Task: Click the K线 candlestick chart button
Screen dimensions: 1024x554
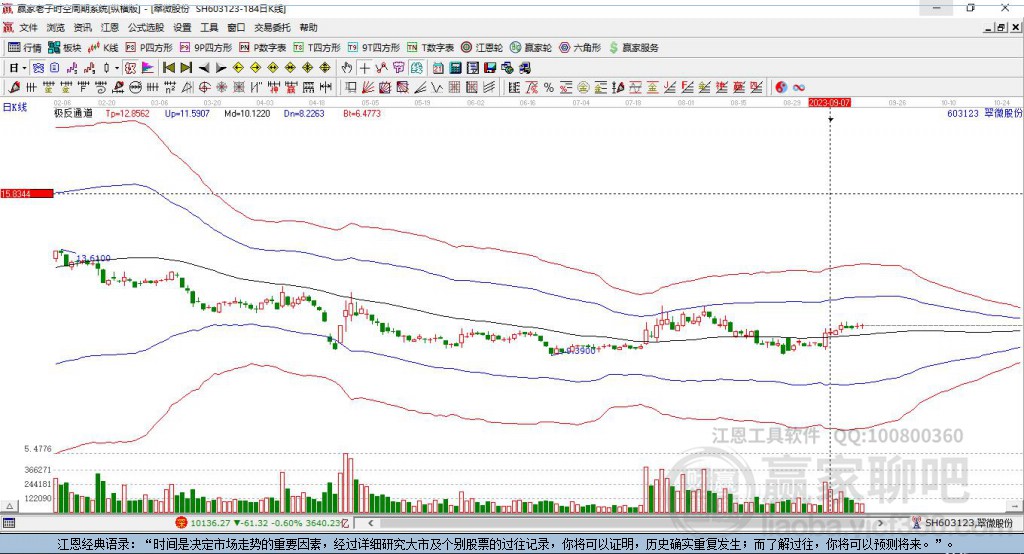Action: click(104, 47)
